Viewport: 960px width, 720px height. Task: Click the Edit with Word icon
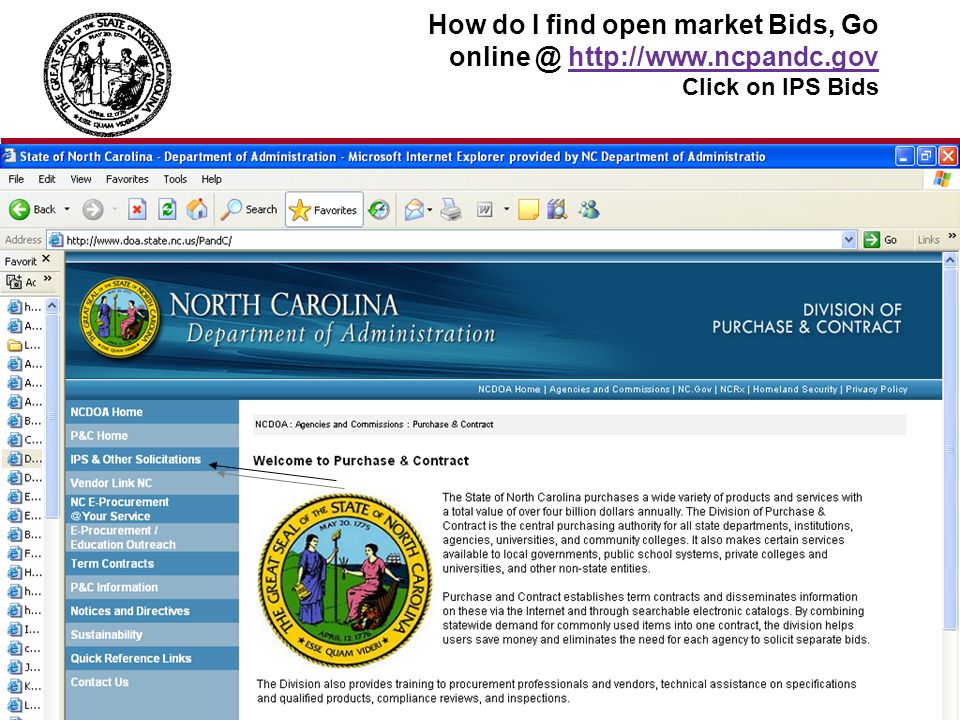coord(484,210)
